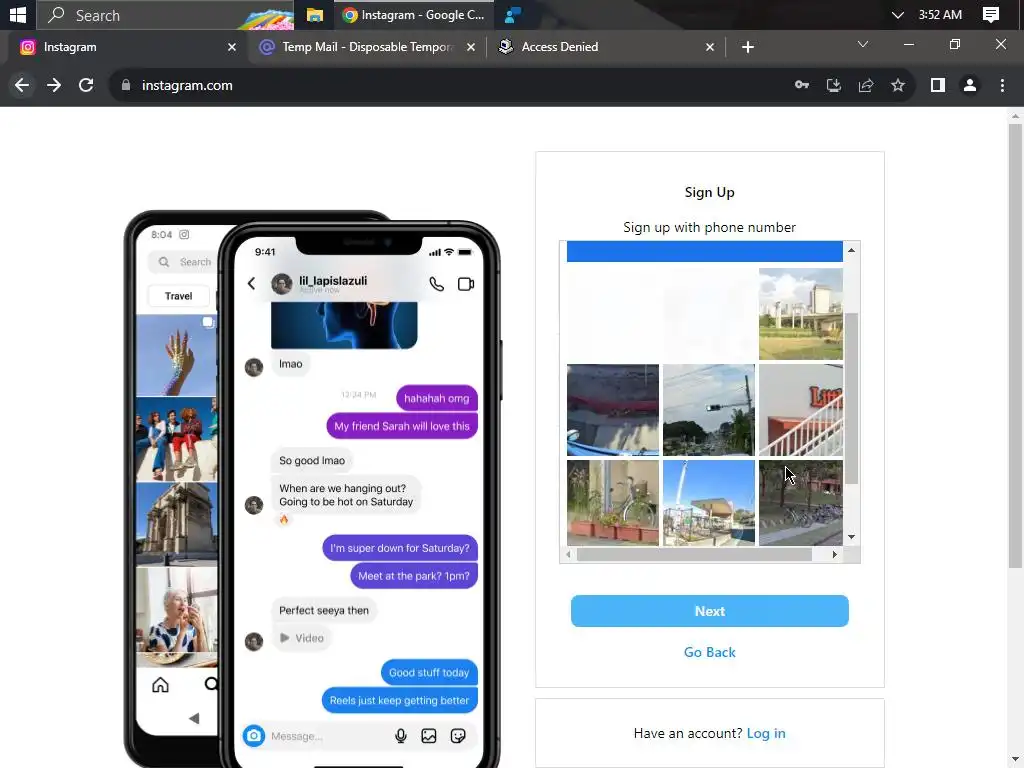Image resolution: width=1024 pixels, height=768 pixels.
Task: Tap the video call icon in chat mockup
Action: 466,284
